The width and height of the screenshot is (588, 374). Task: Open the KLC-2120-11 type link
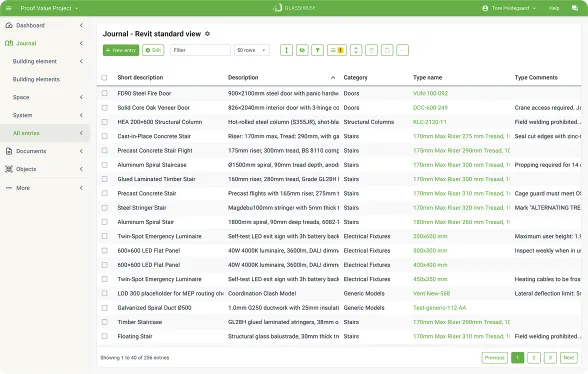430,122
